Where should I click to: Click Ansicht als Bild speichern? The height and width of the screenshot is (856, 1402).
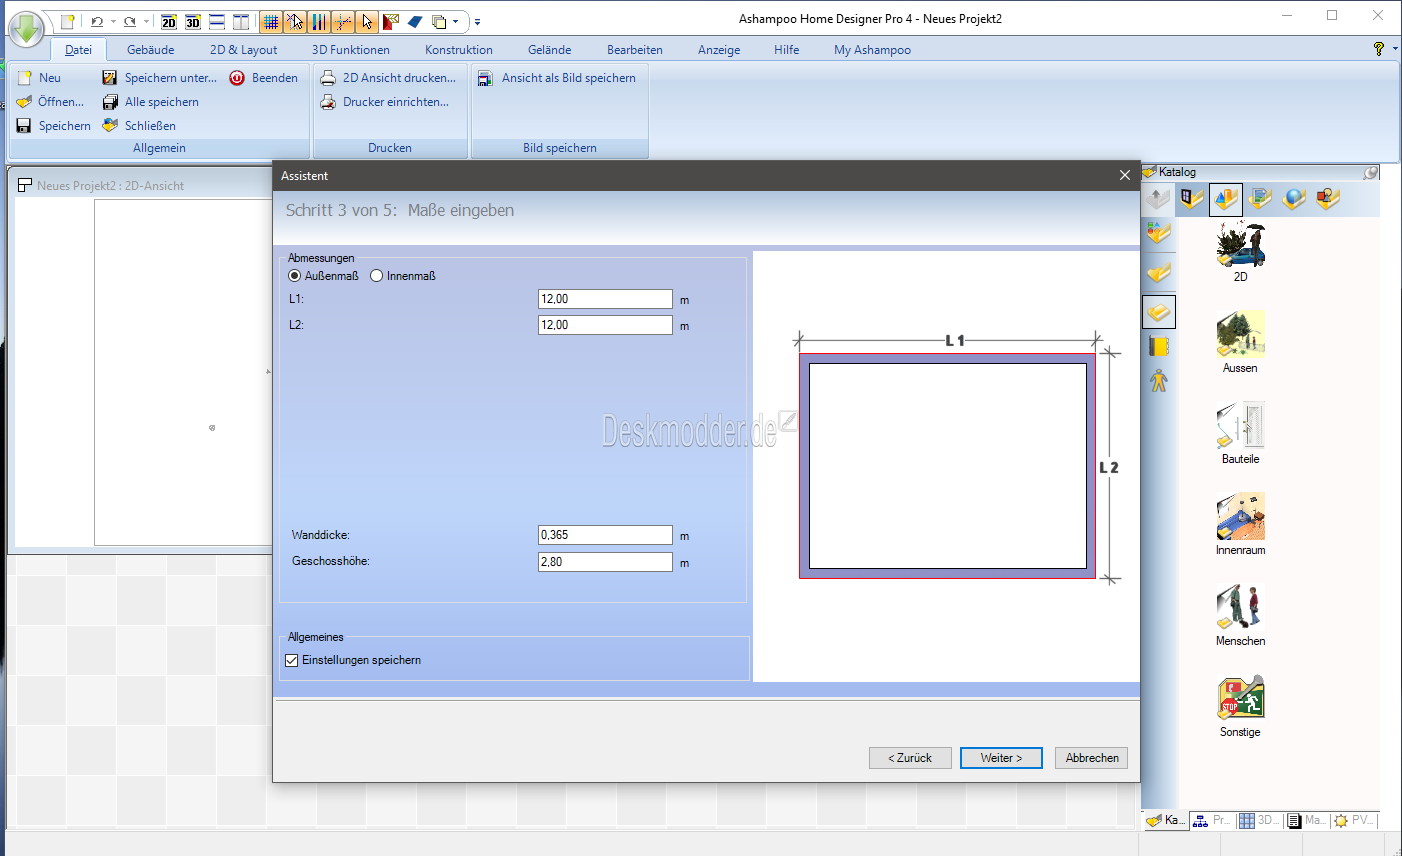click(557, 78)
